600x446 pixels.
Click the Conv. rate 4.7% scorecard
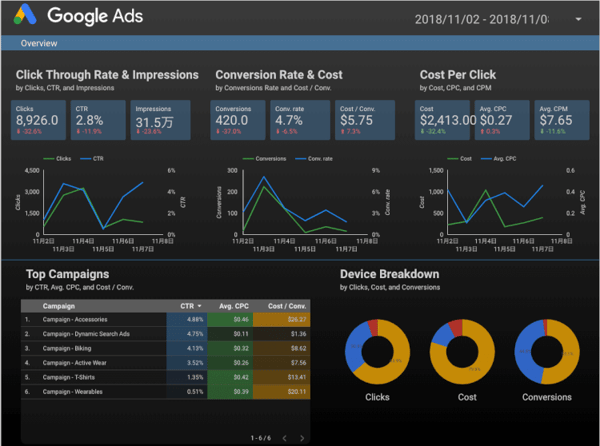tap(300, 120)
